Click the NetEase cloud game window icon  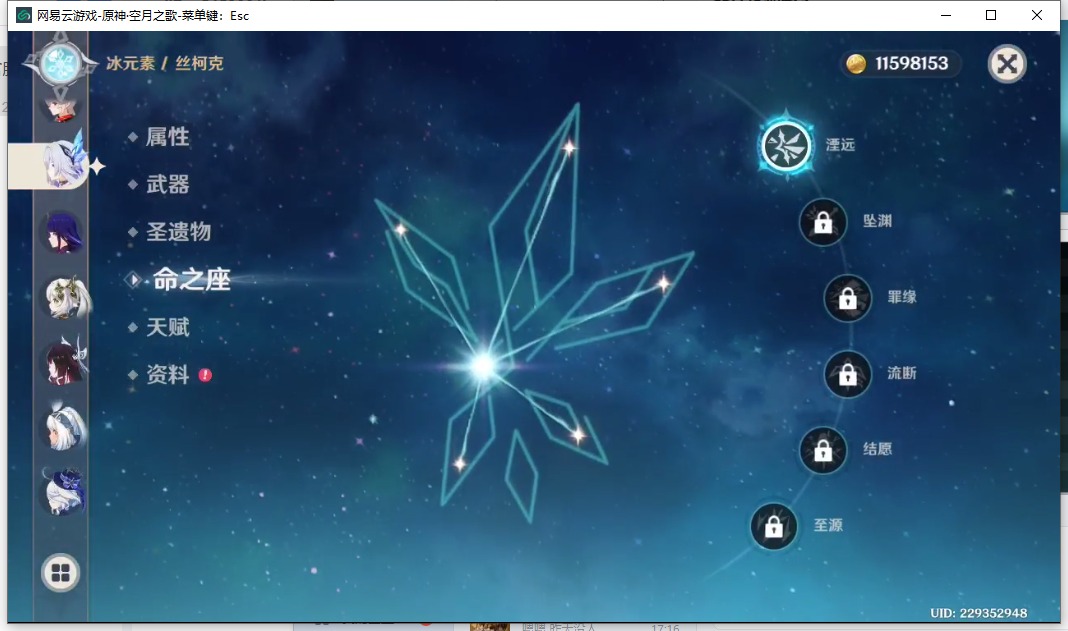pos(24,15)
